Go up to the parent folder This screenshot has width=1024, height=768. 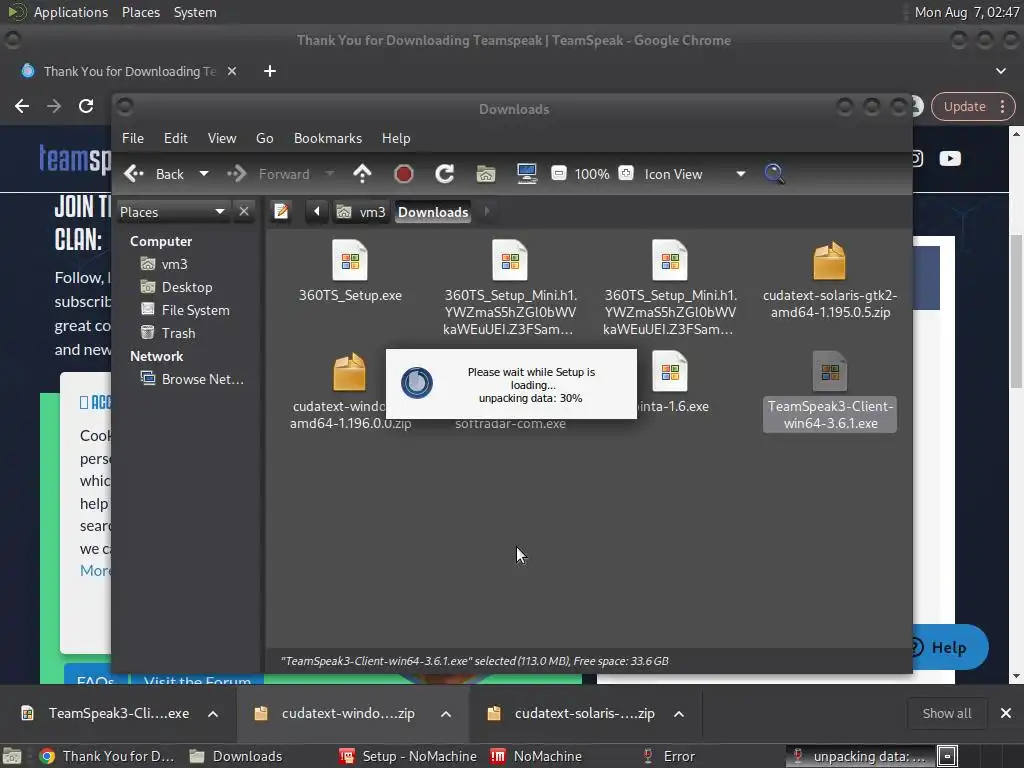[362, 174]
